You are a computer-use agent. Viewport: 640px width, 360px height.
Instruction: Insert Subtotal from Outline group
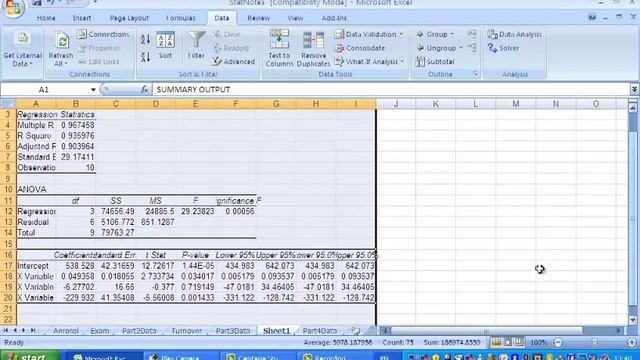pos(435,62)
